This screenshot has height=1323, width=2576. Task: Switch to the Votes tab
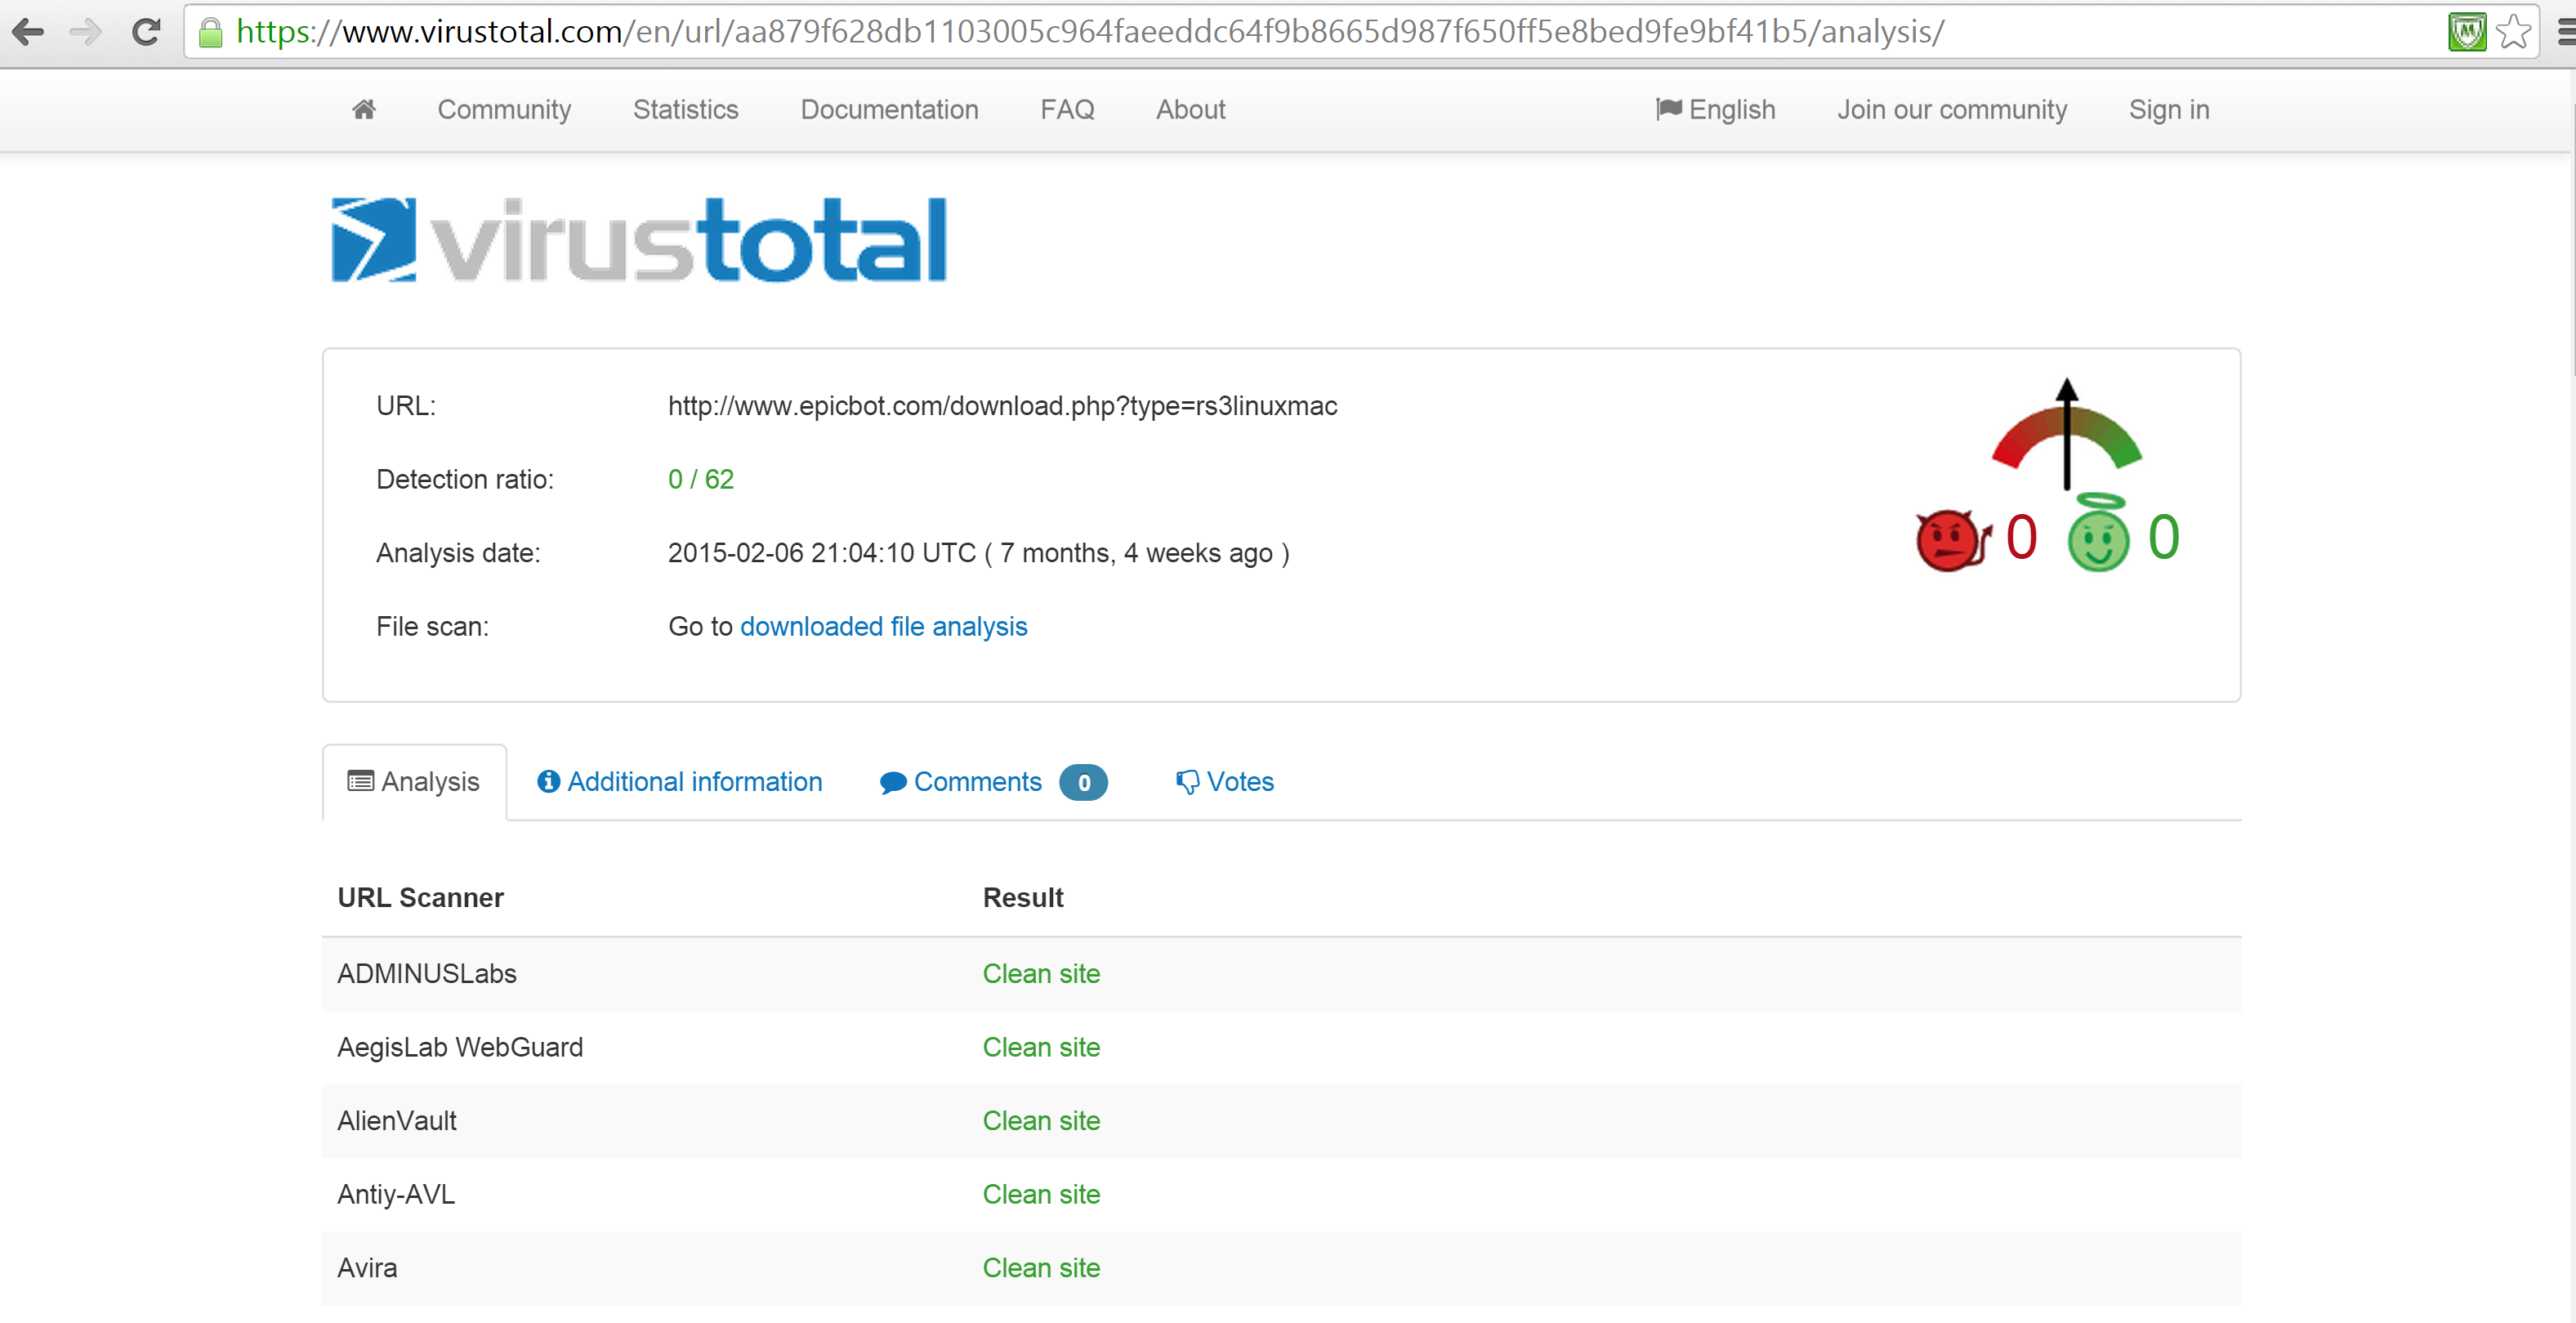(1225, 782)
